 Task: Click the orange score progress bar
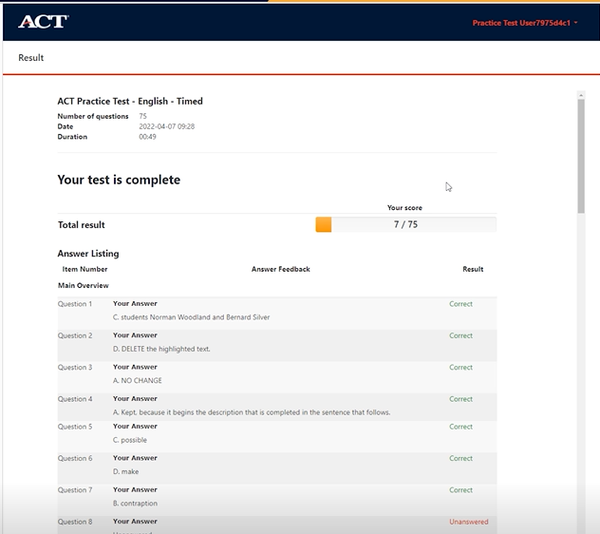click(x=324, y=225)
